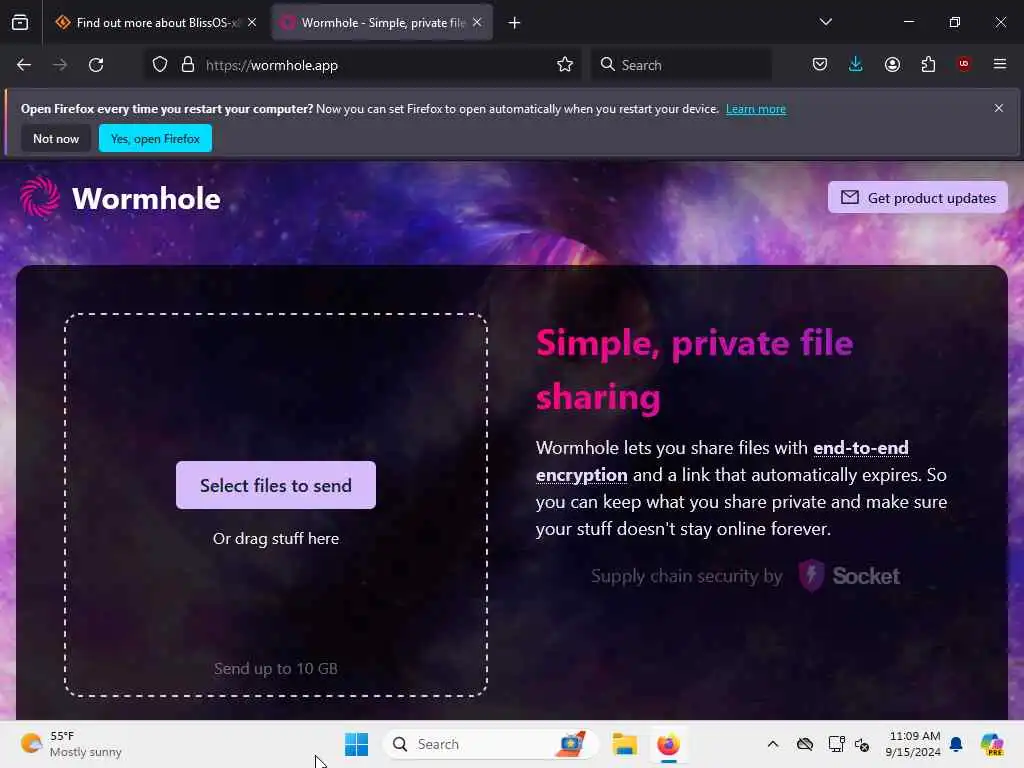Click the Socket text link
Screen dimensions: 1024x768
866,575
